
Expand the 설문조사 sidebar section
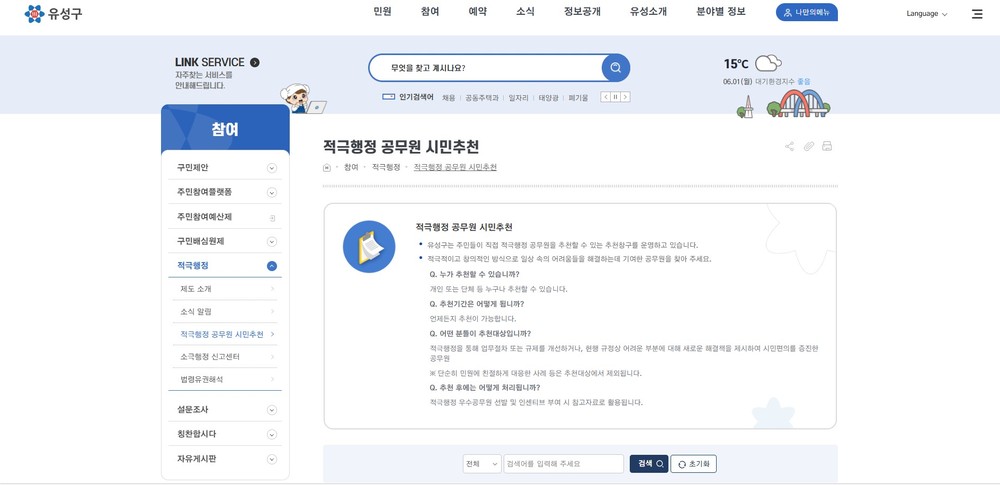tap(272, 410)
